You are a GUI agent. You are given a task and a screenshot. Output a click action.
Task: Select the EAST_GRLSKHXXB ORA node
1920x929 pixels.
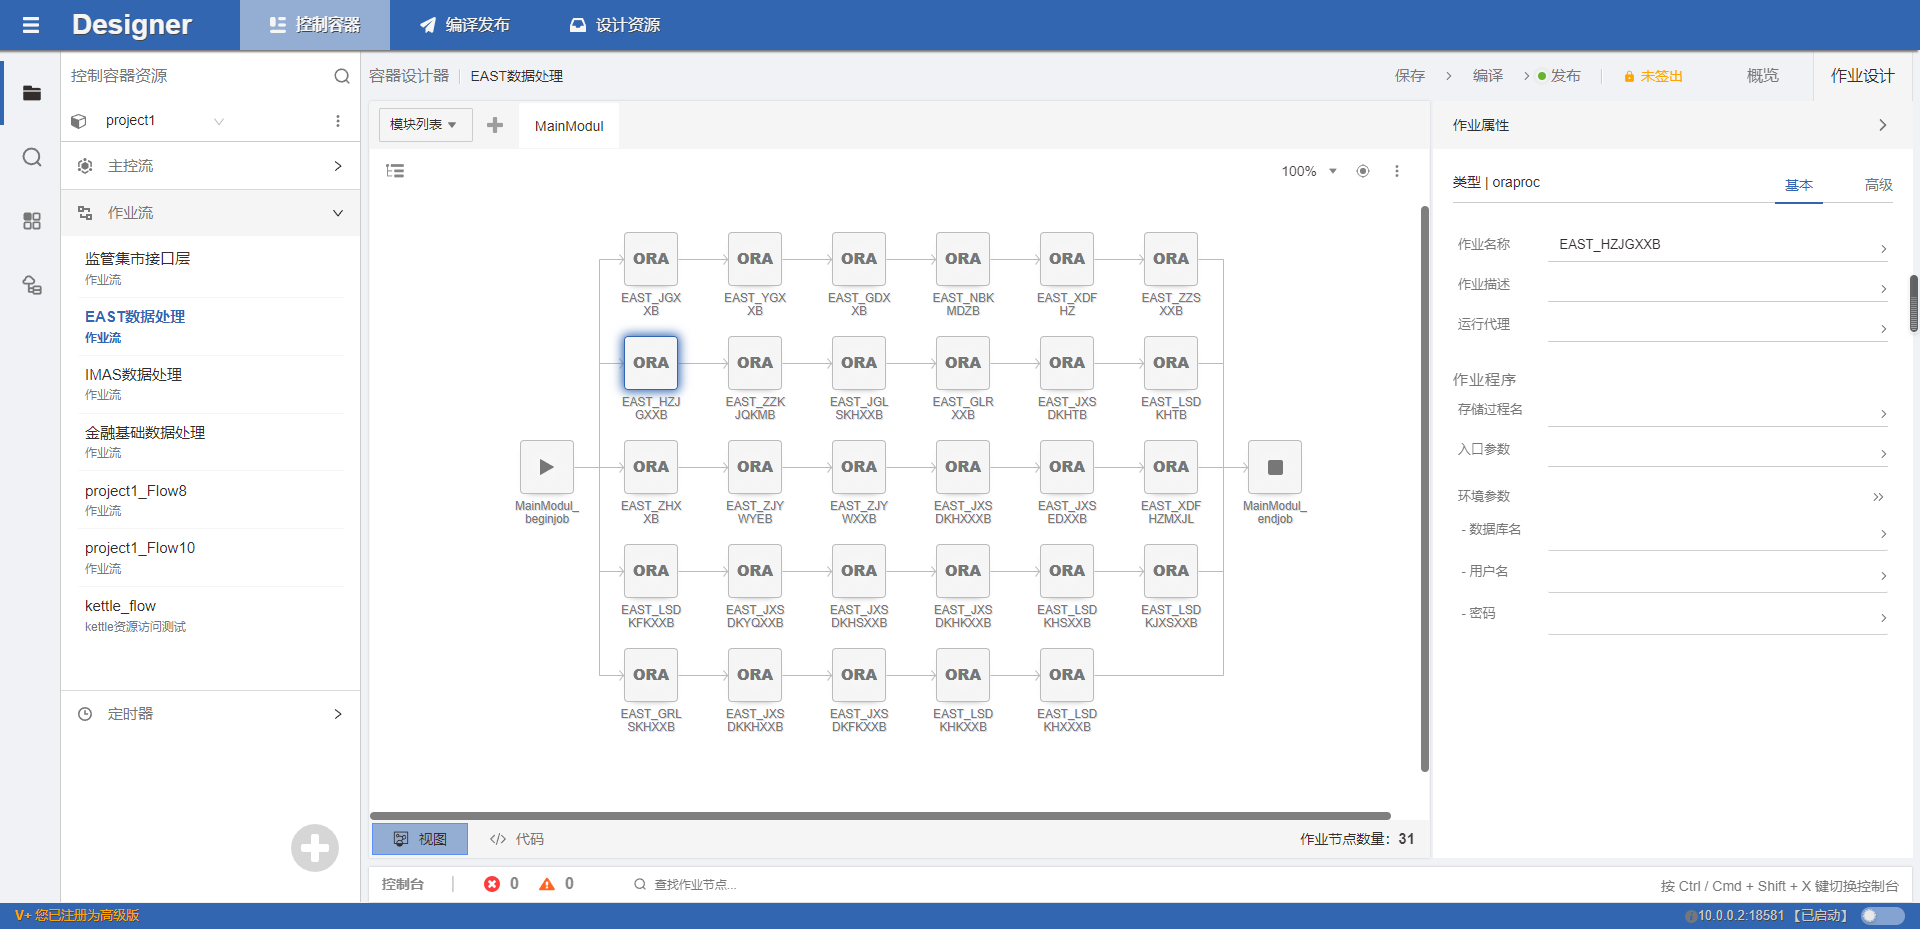pos(651,675)
